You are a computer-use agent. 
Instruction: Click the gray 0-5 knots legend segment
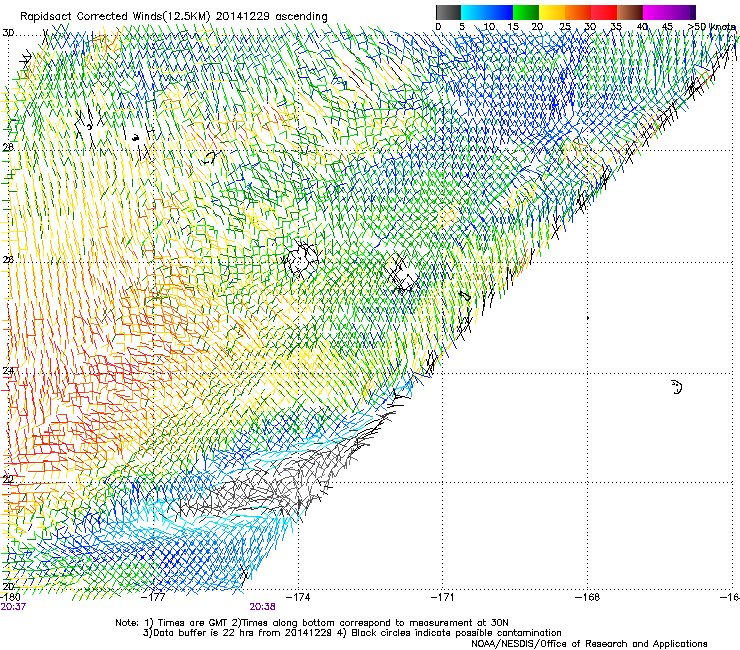tap(448, 12)
